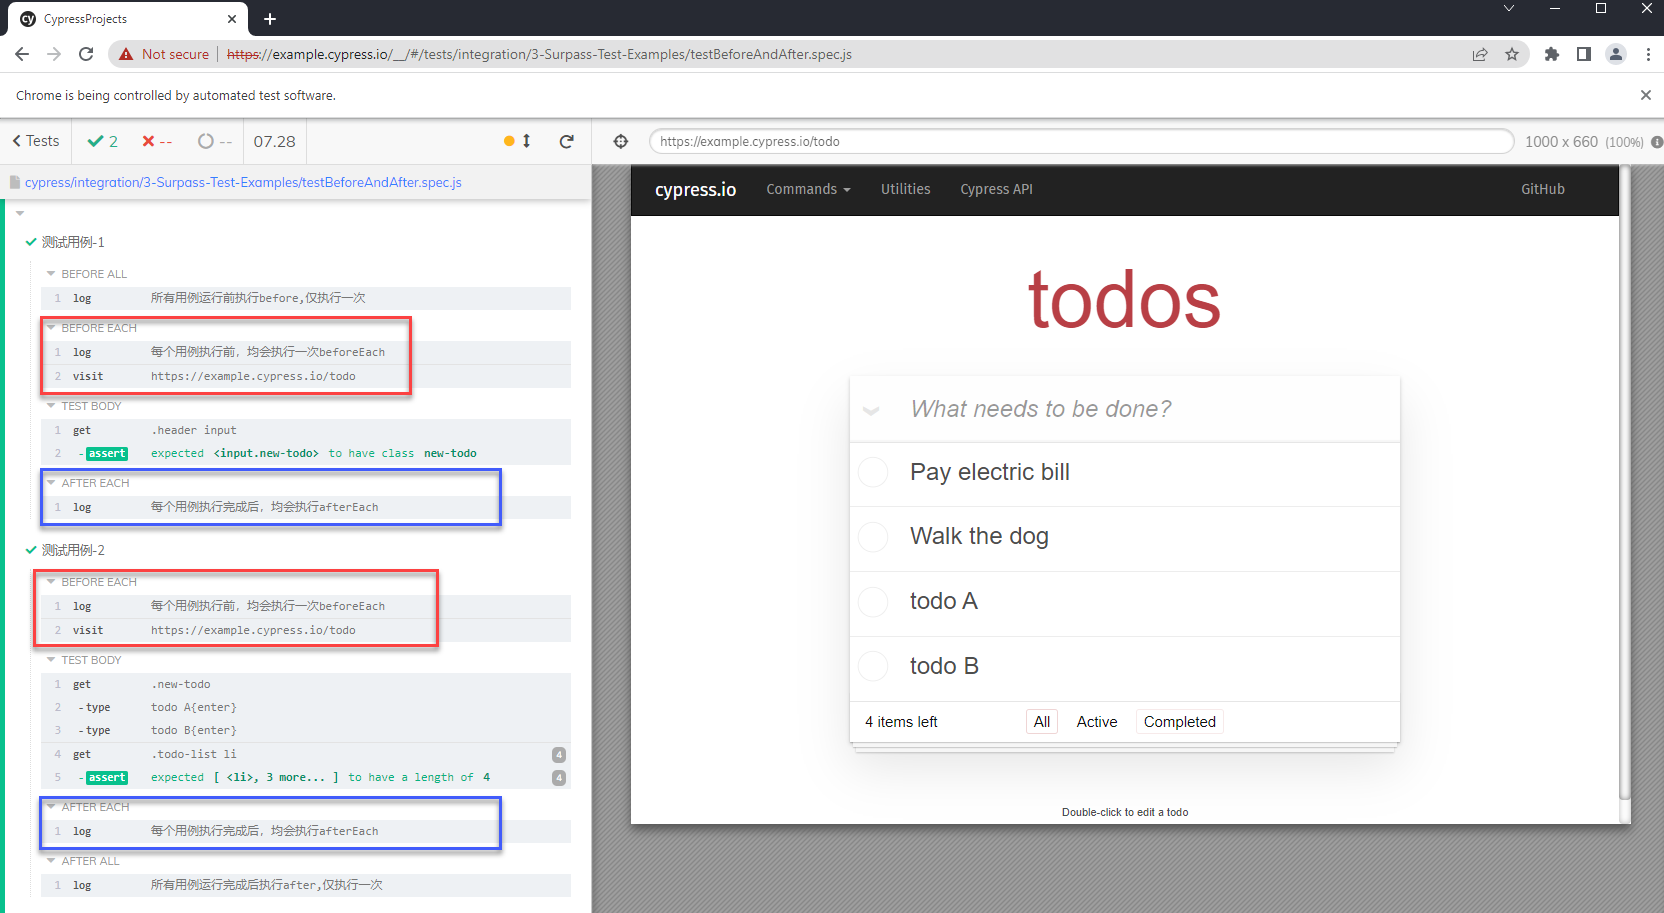Collapse the root suite arrow

click(x=20, y=213)
